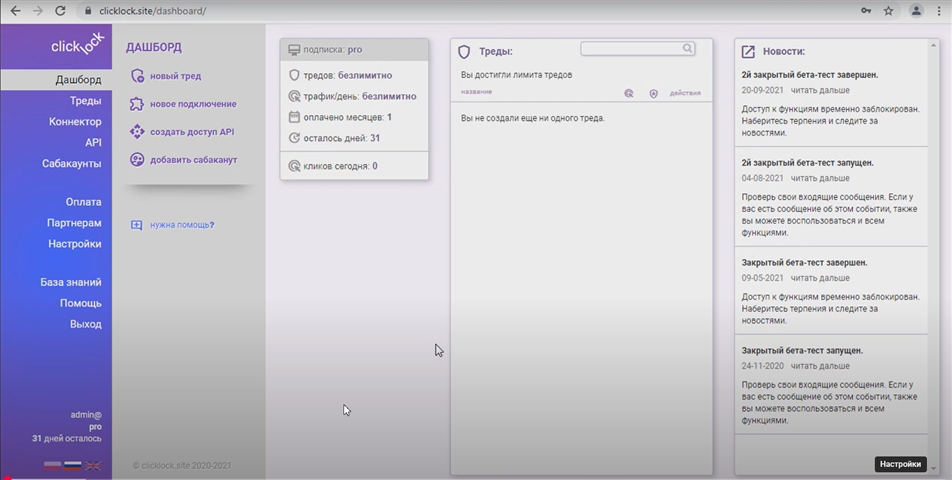Click the нужна помощь help icon
Viewport: 952px width, 480px height.
coord(137,225)
